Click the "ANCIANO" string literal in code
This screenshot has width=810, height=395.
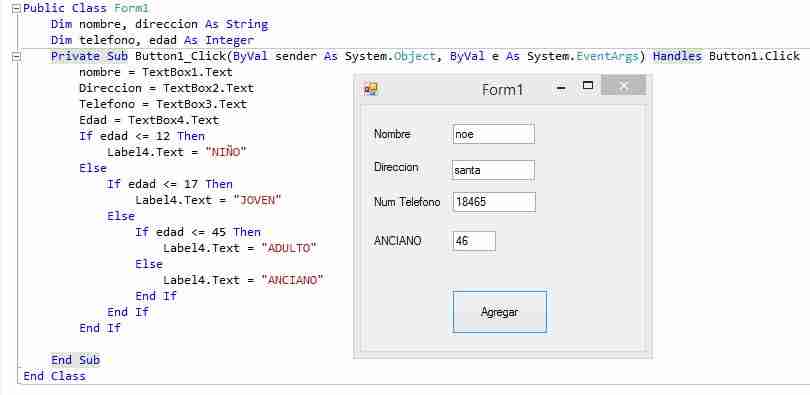pyautogui.click(x=292, y=280)
